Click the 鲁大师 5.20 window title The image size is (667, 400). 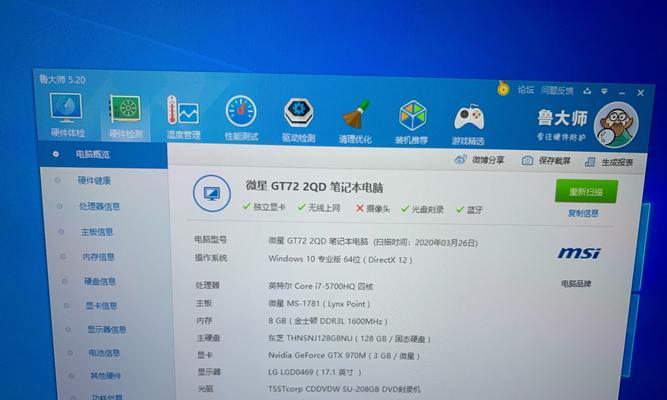[63, 80]
